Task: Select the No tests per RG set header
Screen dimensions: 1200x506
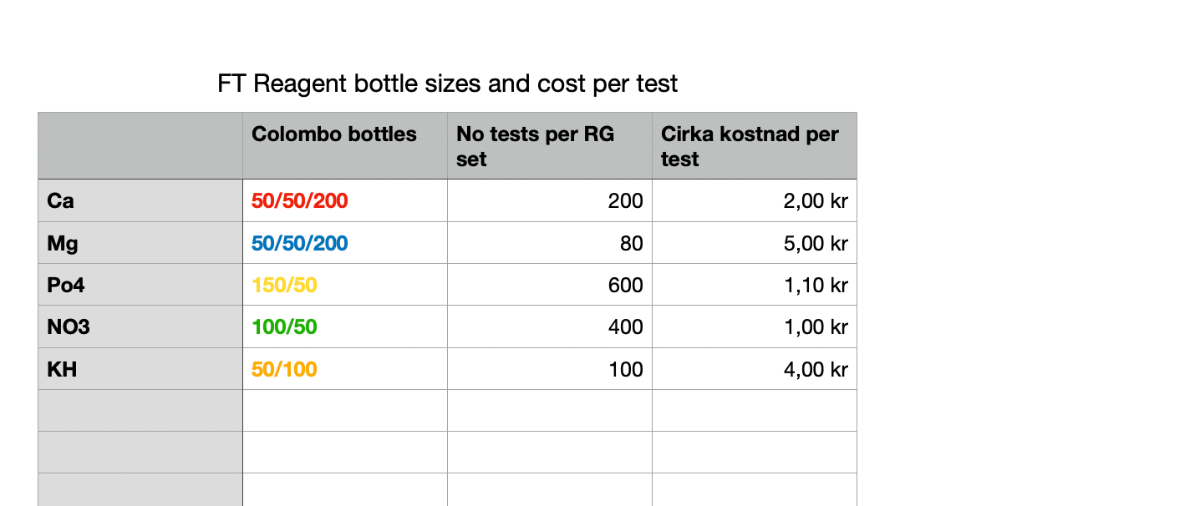Action: click(550, 146)
